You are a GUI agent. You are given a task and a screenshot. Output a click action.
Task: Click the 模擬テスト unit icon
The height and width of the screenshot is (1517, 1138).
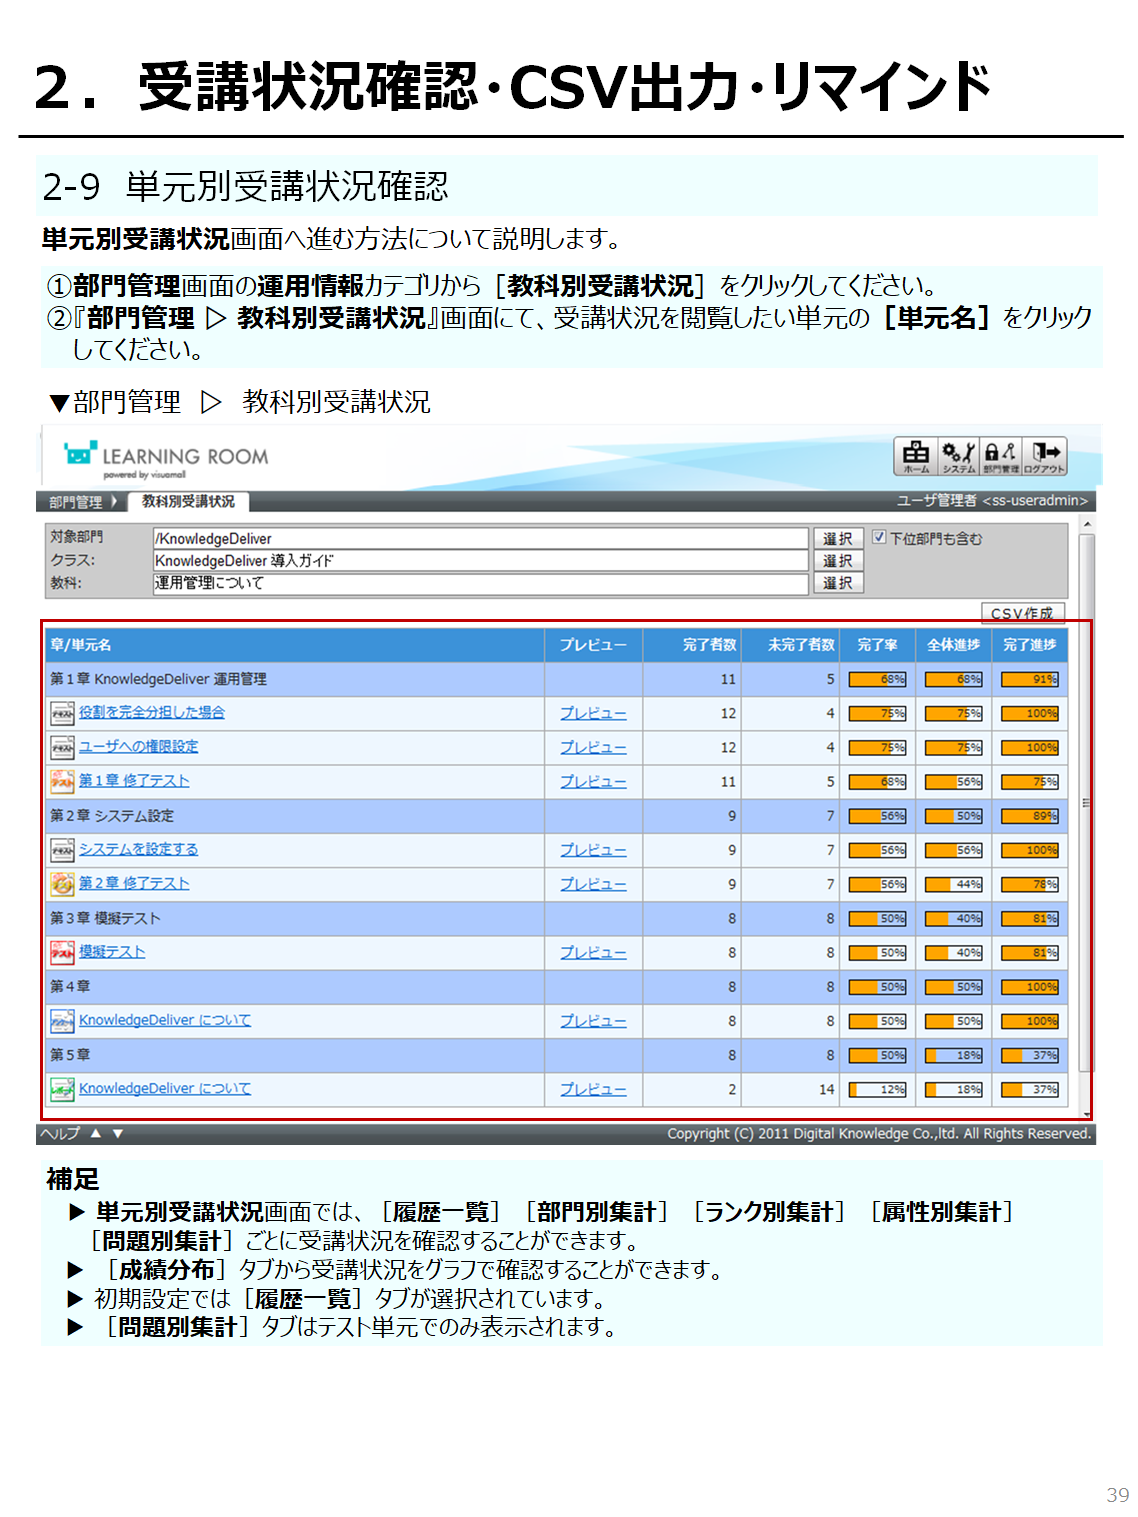click(x=62, y=952)
